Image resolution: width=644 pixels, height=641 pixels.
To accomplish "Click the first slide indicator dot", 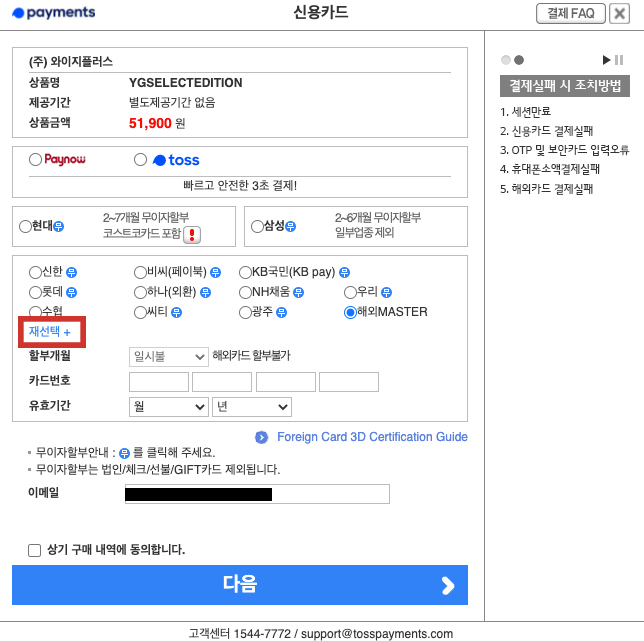I will click(506, 60).
